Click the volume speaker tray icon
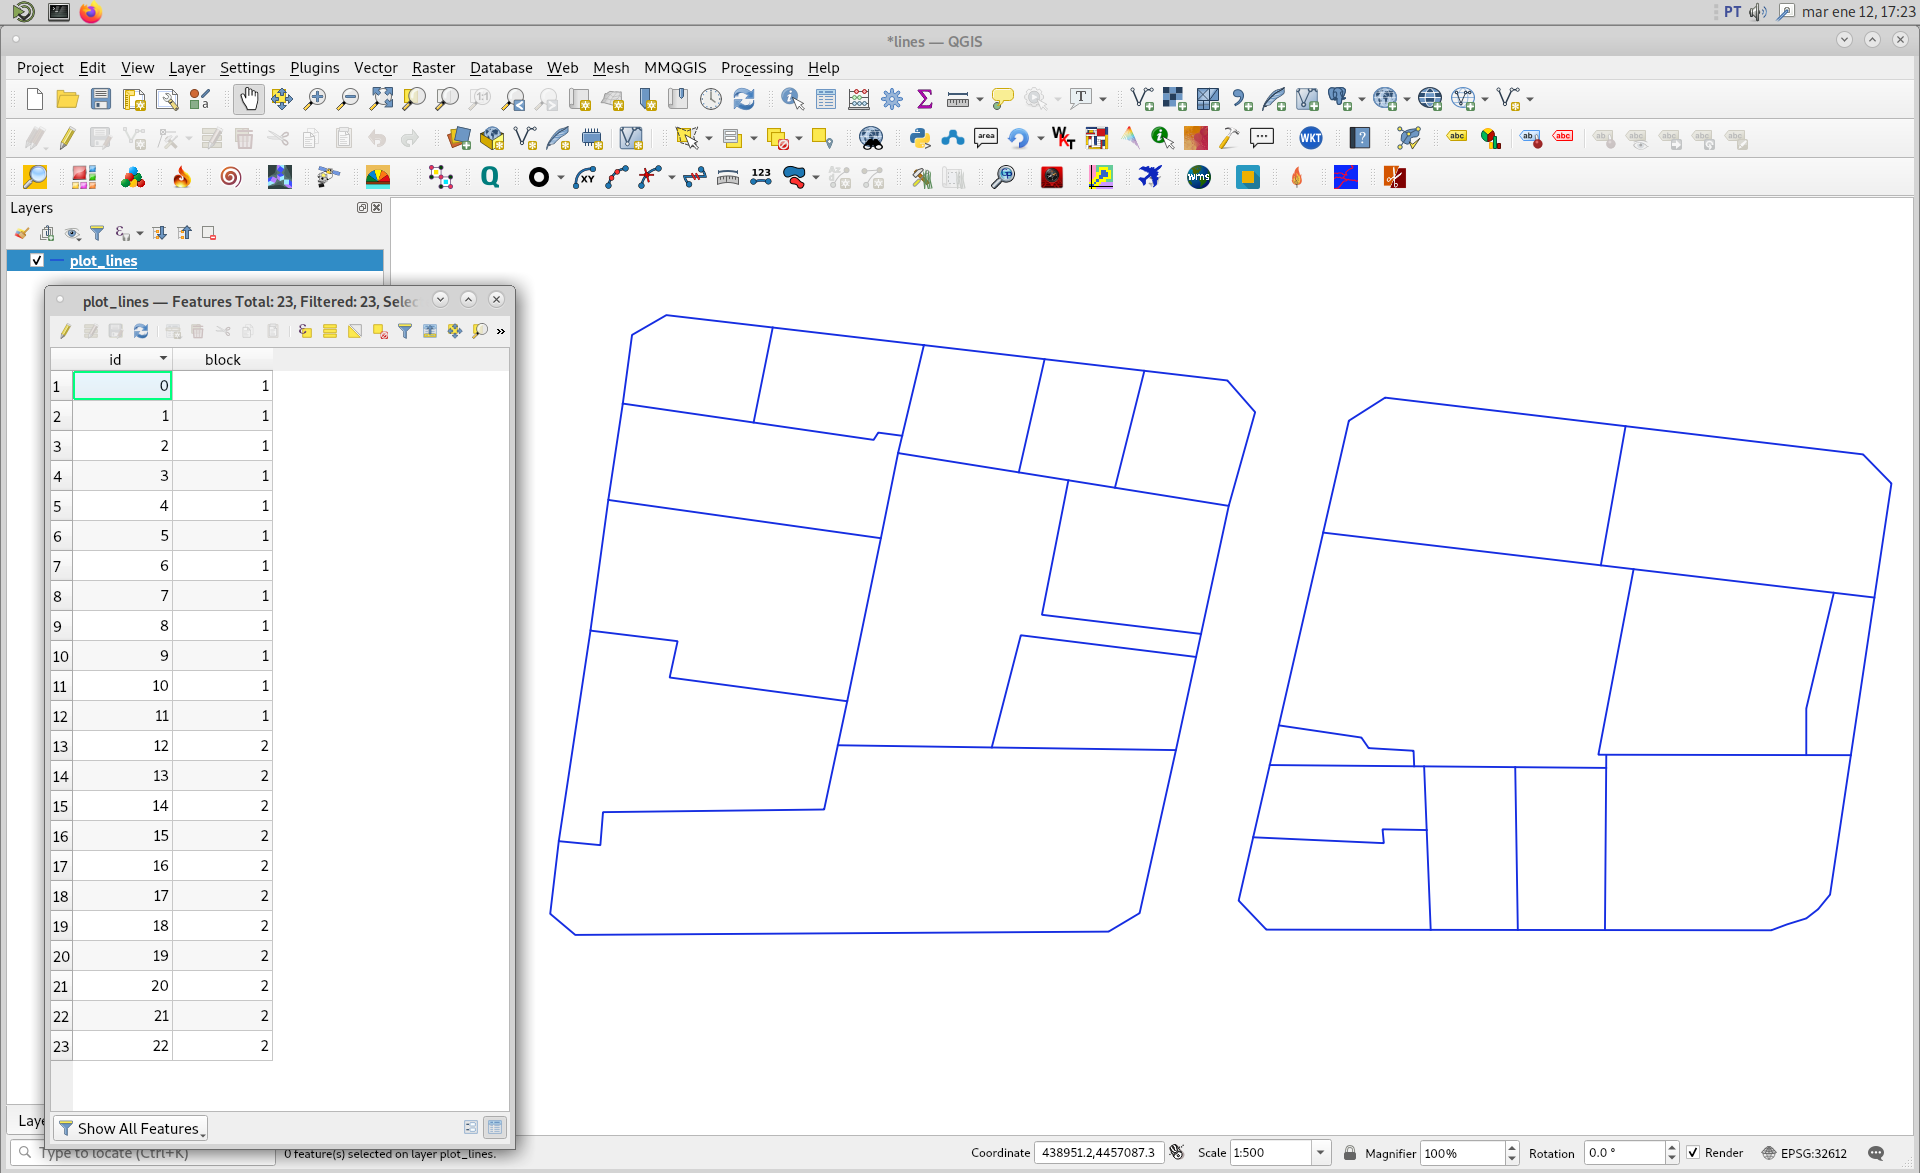1920x1173 pixels. pyautogui.click(x=1757, y=12)
